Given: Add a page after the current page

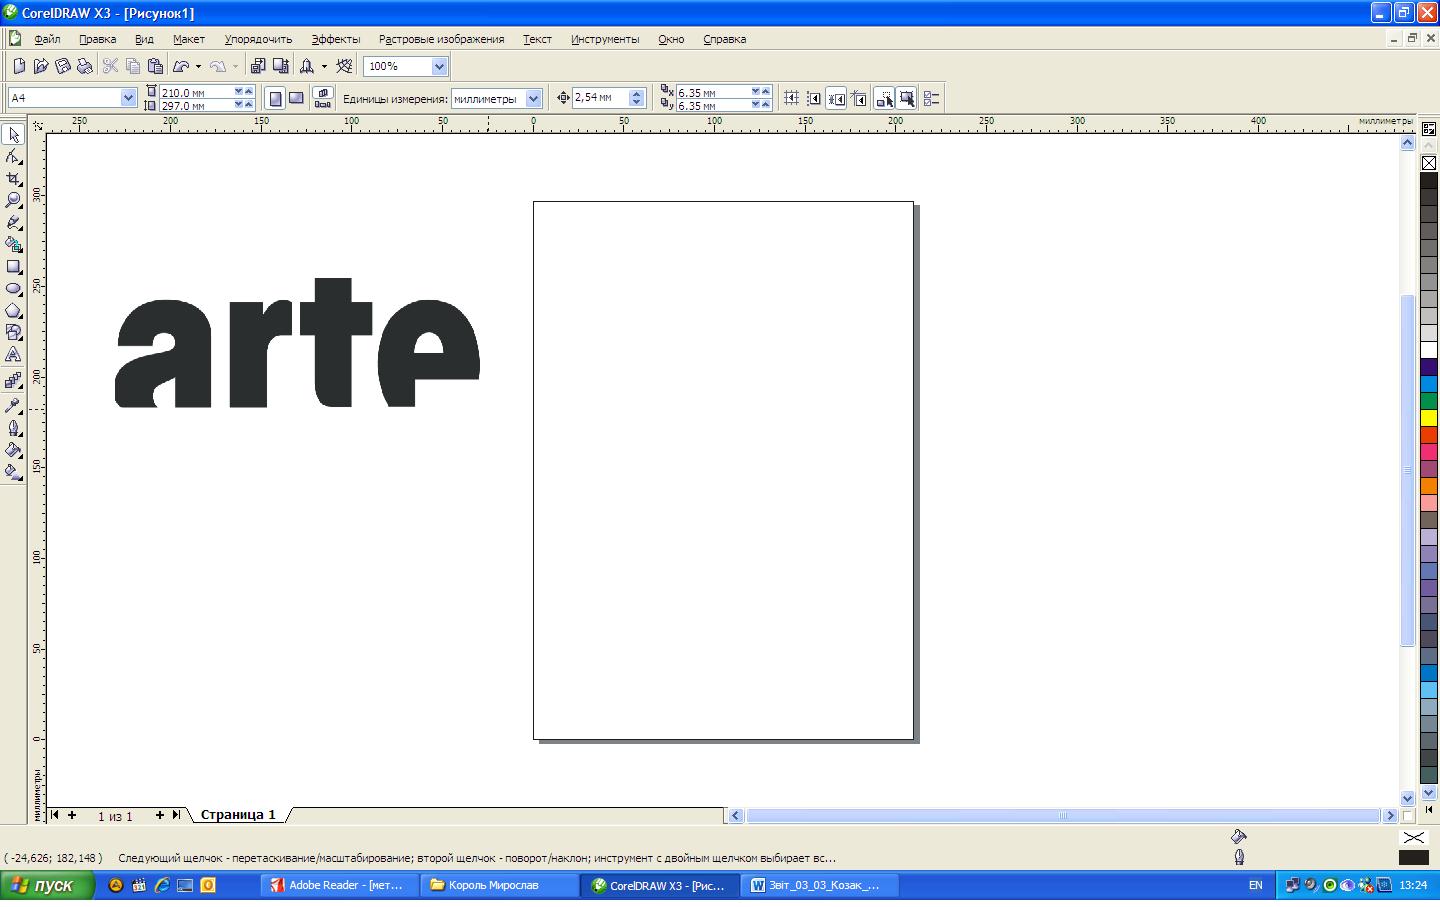Looking at the screenshot, I should pyautogui.click(x=159, y=815).
